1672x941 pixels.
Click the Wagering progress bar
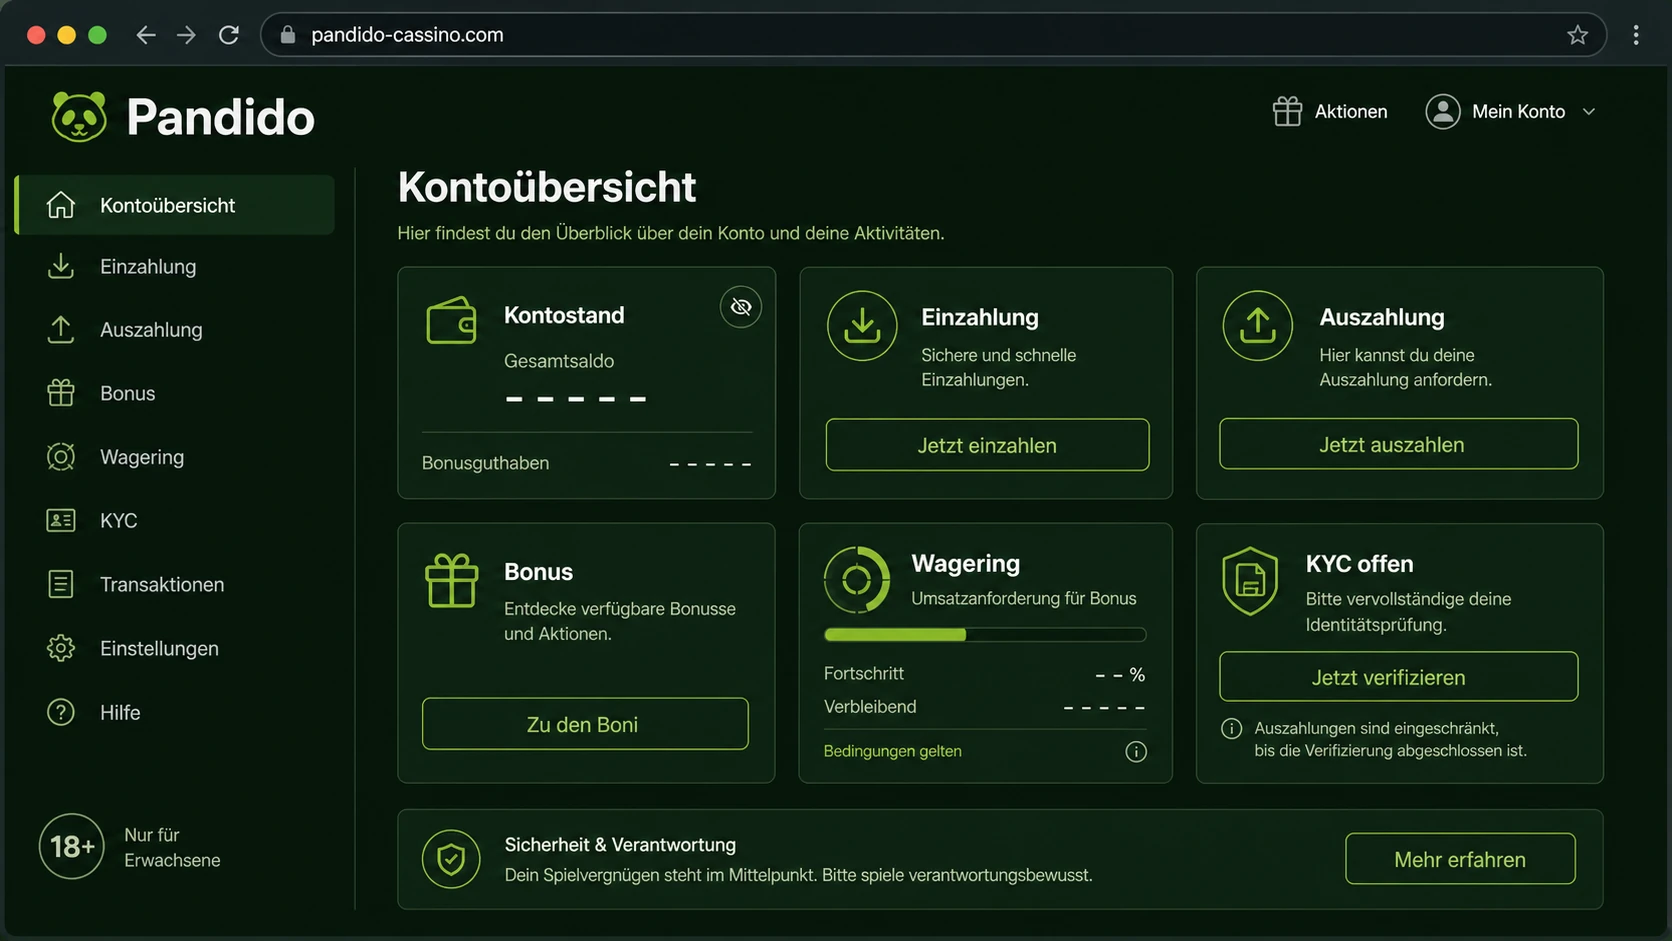point(985,634)
